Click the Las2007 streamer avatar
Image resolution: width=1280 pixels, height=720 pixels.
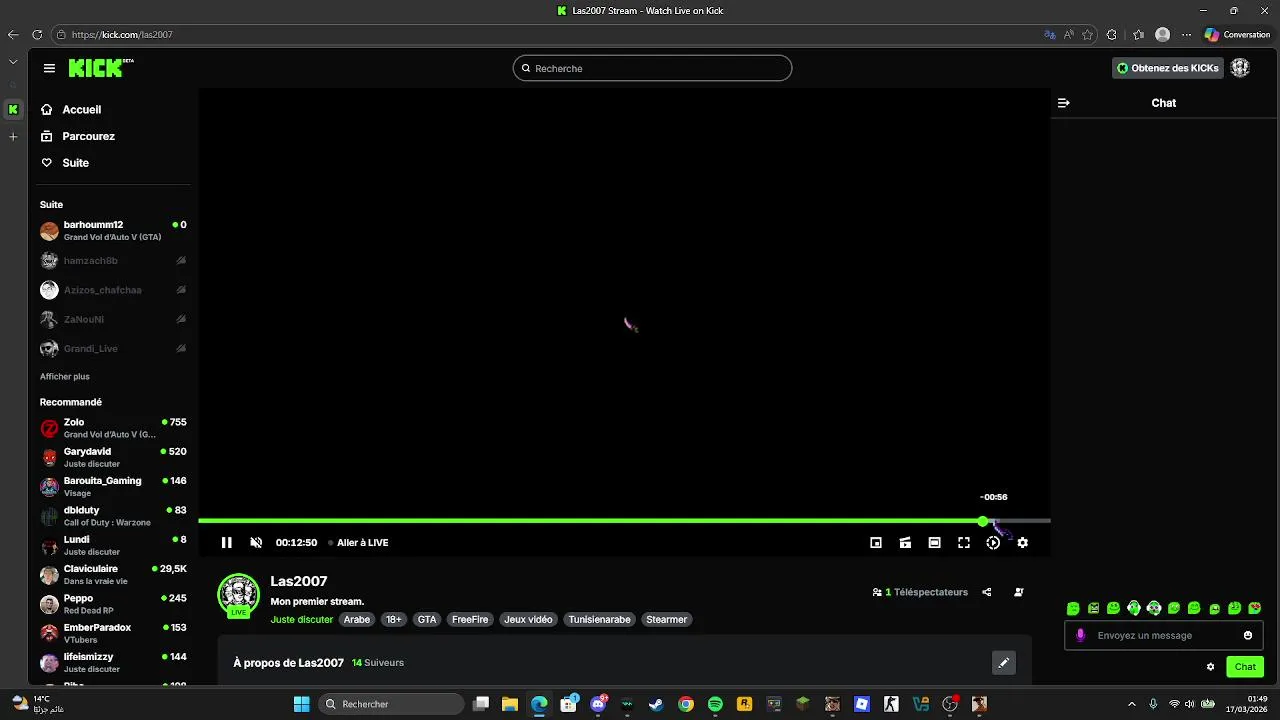[x=238, y=595]
